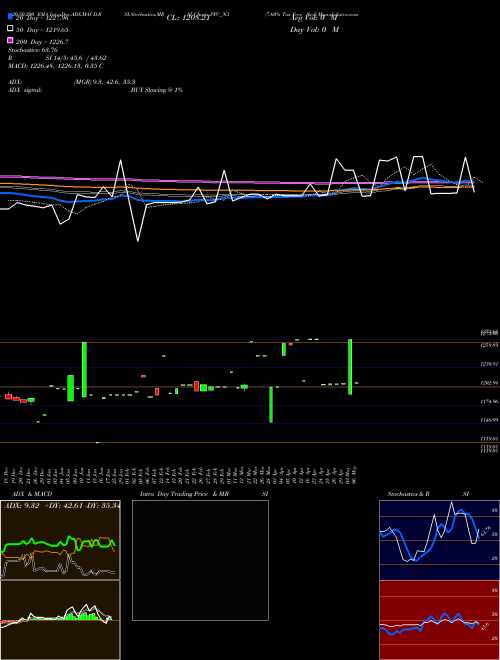Viewport: 500px width, 660px height.
Task: Click the 'MACD: 1226.48, 1226.13, 0.35 C' line
Action: click(56, 66)
